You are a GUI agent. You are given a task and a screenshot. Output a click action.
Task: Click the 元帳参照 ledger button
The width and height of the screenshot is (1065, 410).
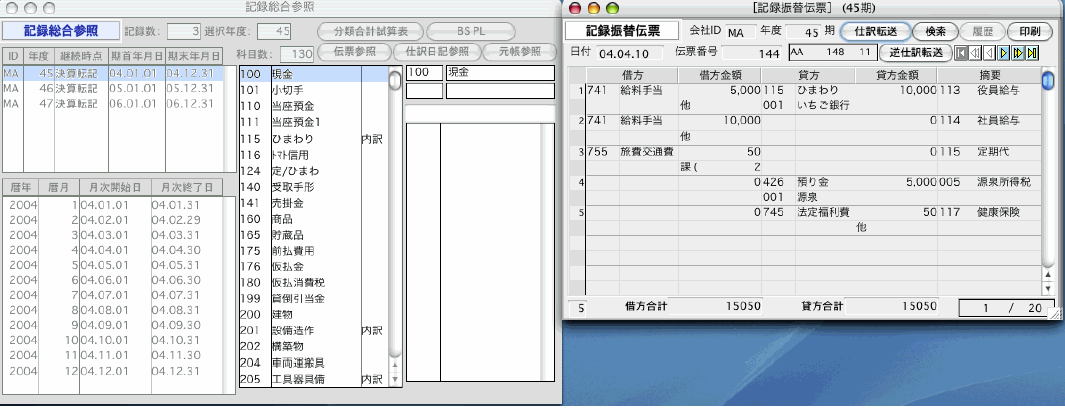click(517, 51)
